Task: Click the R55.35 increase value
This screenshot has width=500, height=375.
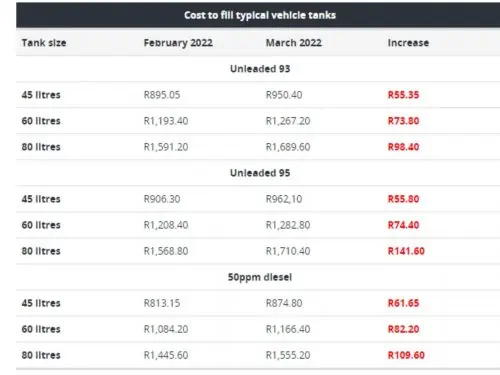Action: point(403,95)
